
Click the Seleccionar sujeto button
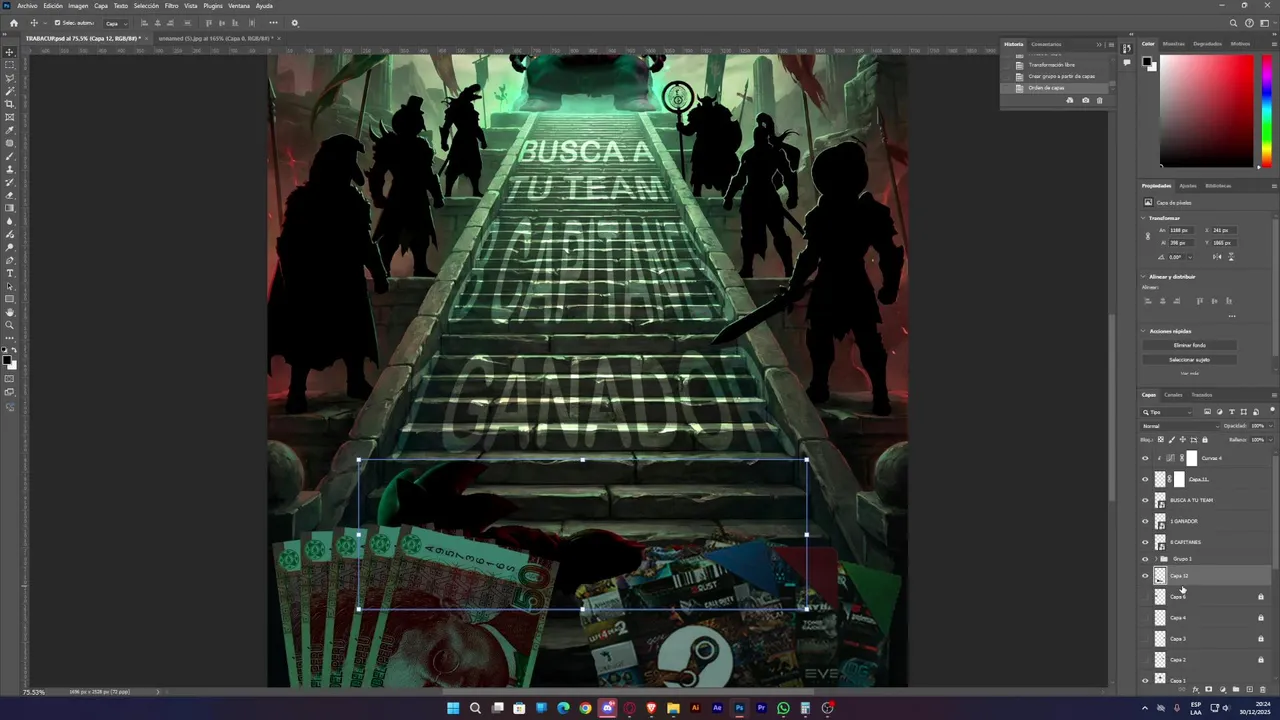1190,359
